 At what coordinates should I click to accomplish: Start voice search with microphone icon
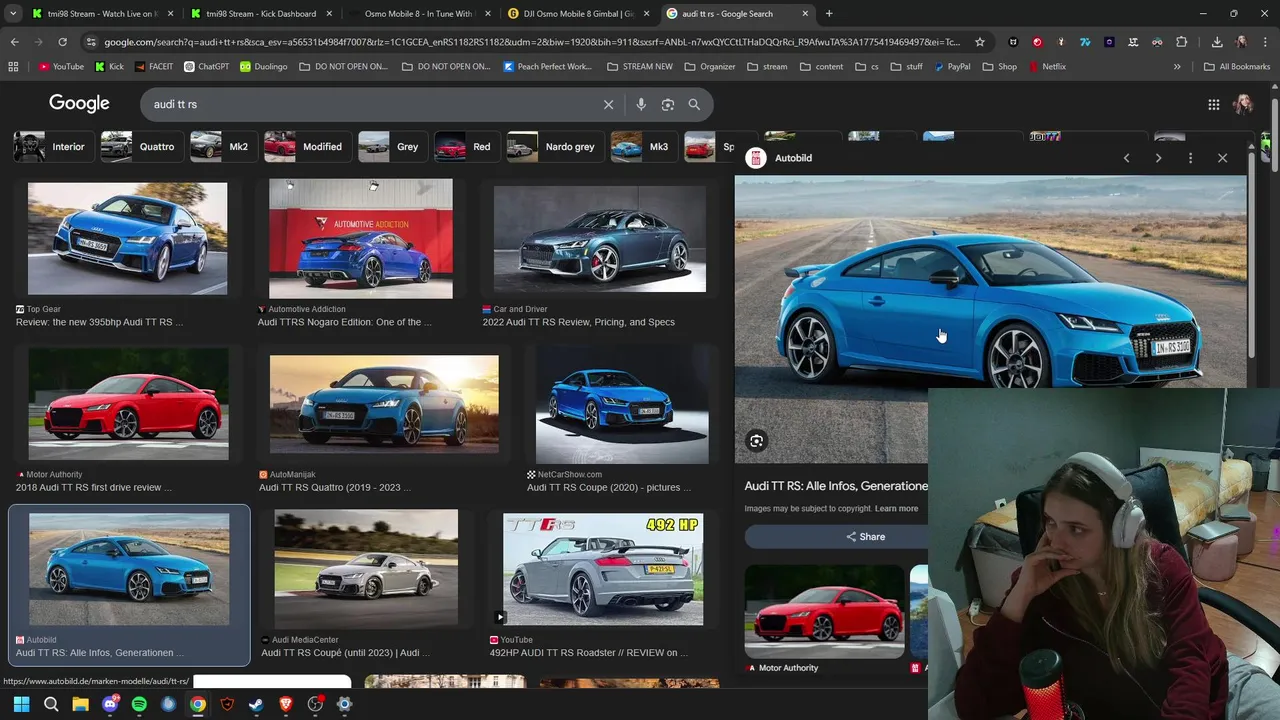[x=641, y=104]
